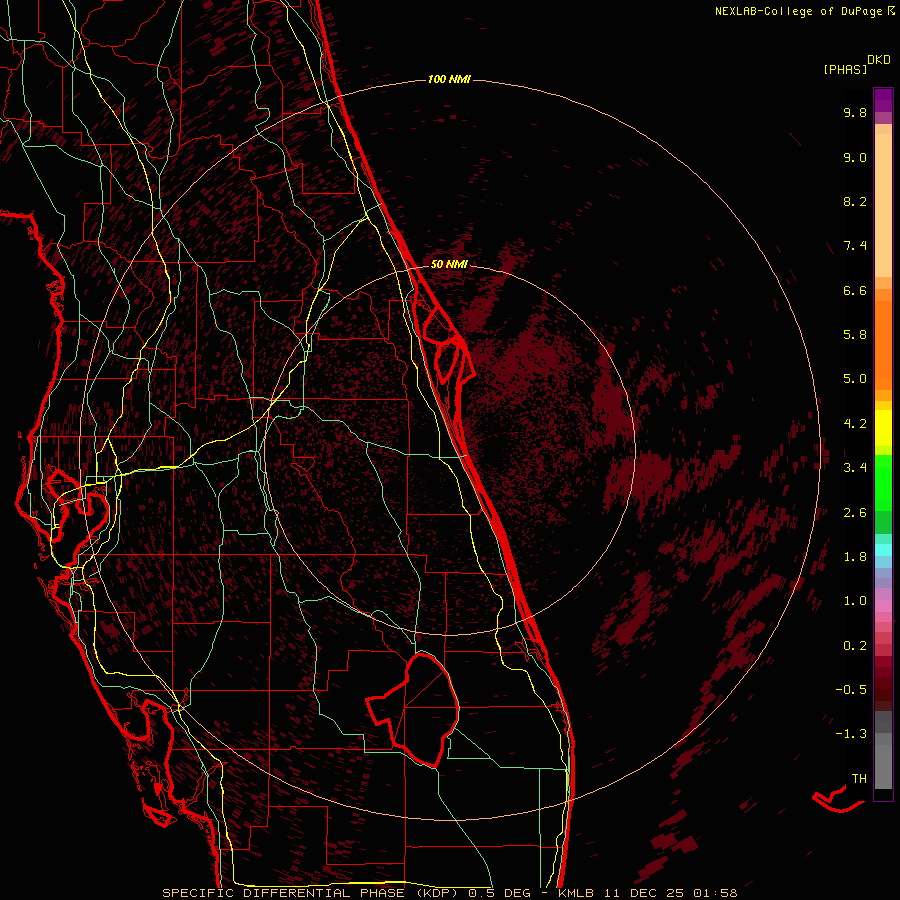
Task: Select the 5.8 value on the scale
Action: coord(855,335)
